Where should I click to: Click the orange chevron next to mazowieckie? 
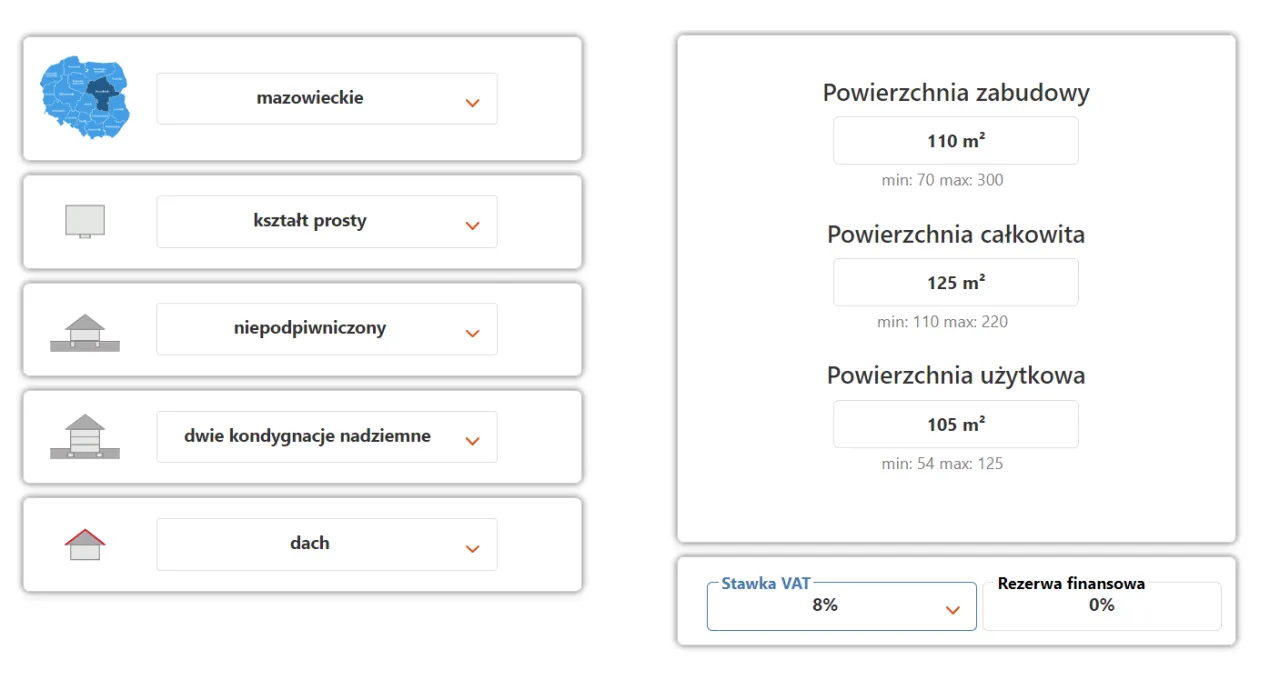[473, 103]
